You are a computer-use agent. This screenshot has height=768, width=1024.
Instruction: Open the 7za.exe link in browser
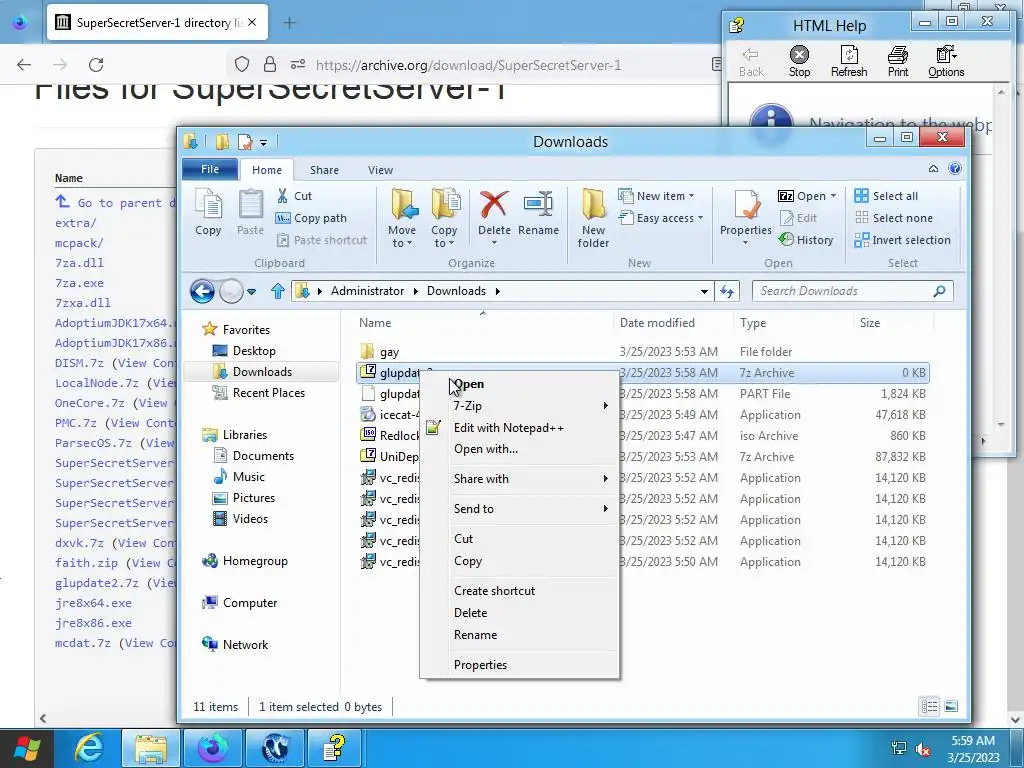(x=79, y=283)
